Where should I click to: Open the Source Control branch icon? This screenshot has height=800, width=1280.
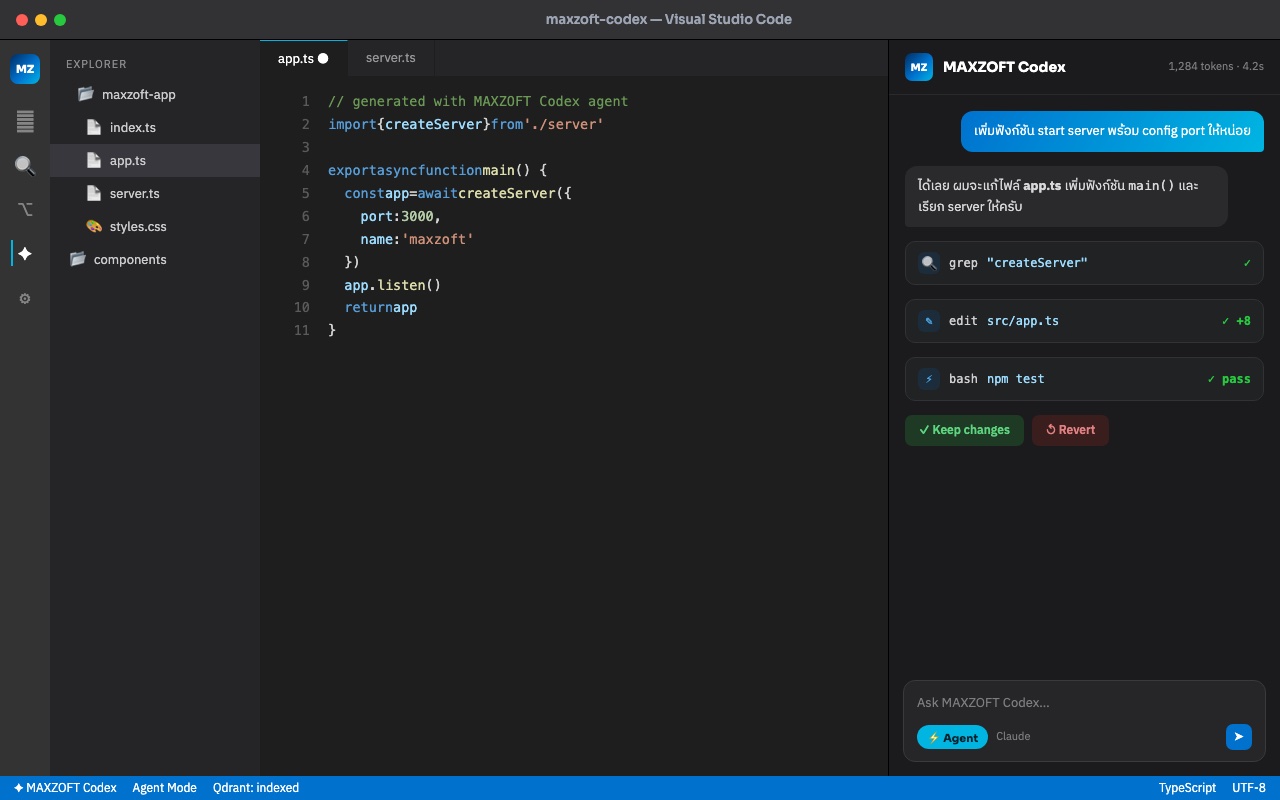pyautogui.click(x=25, y=210)
